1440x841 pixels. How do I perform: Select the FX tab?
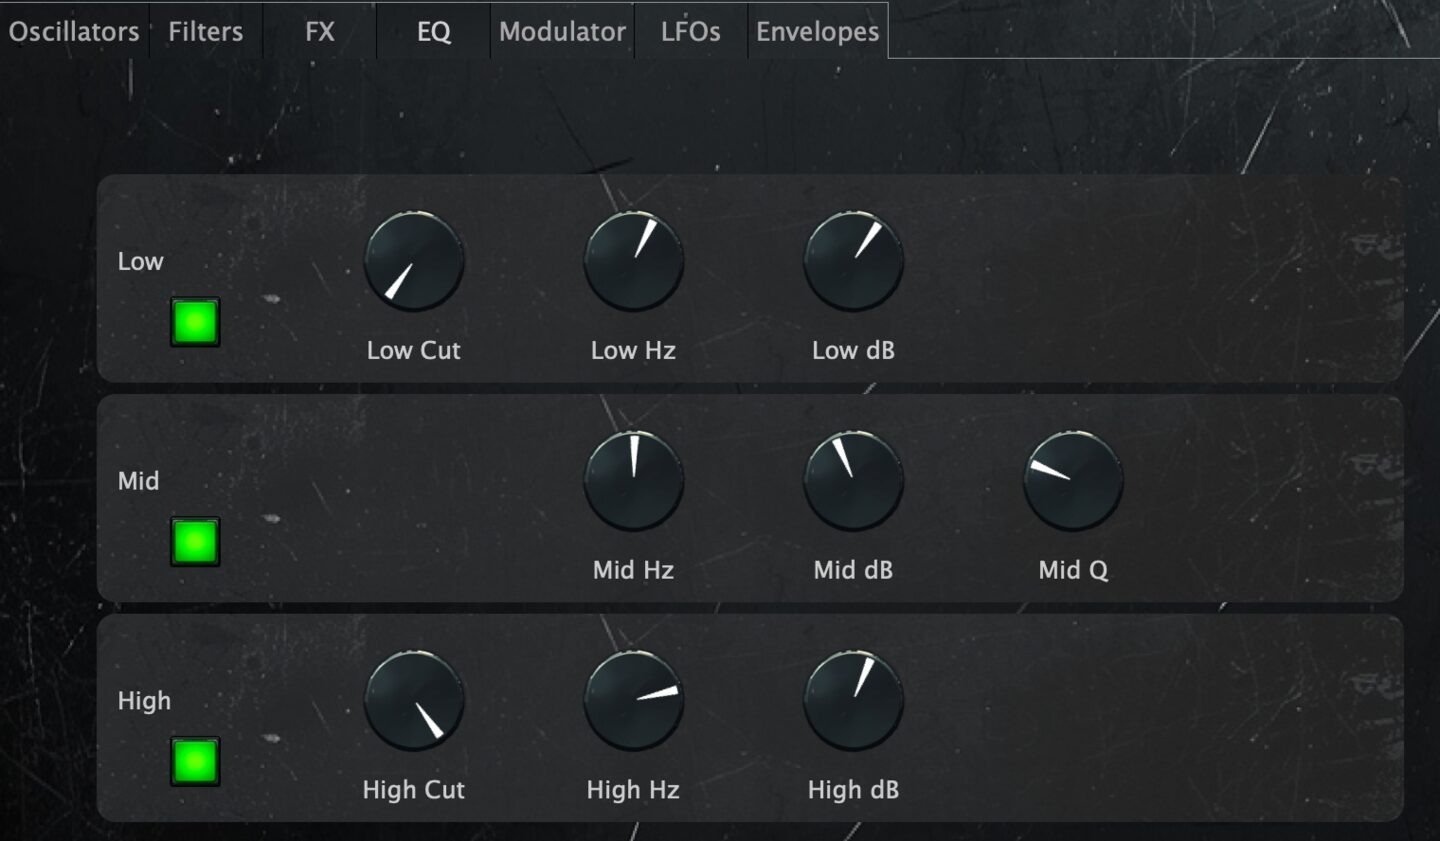(x=320, y=31)
